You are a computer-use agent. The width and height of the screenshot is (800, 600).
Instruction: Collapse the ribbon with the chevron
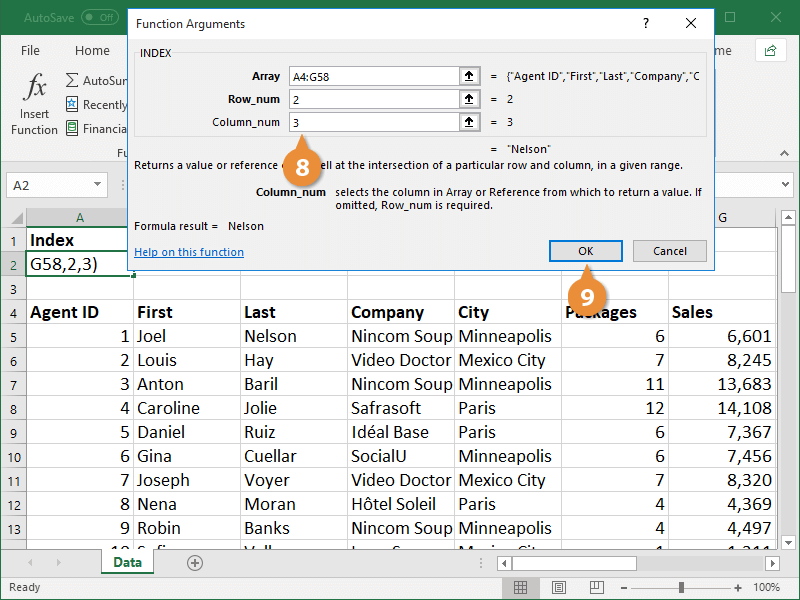pos(784,154)
